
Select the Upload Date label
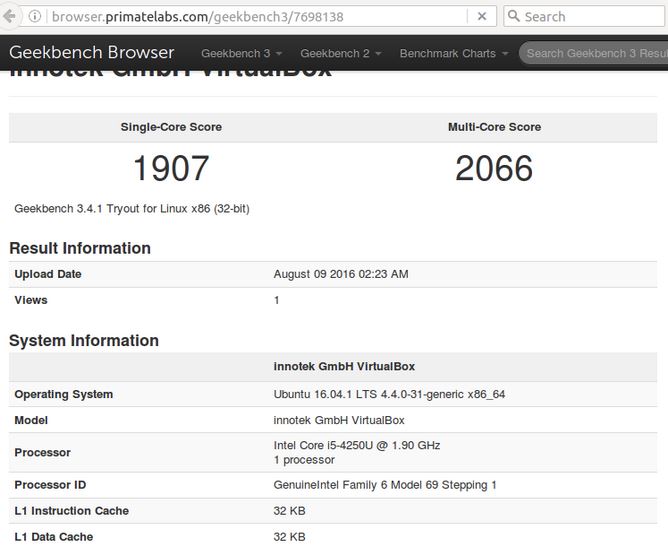pyautogui.click(x=48, y=274)
